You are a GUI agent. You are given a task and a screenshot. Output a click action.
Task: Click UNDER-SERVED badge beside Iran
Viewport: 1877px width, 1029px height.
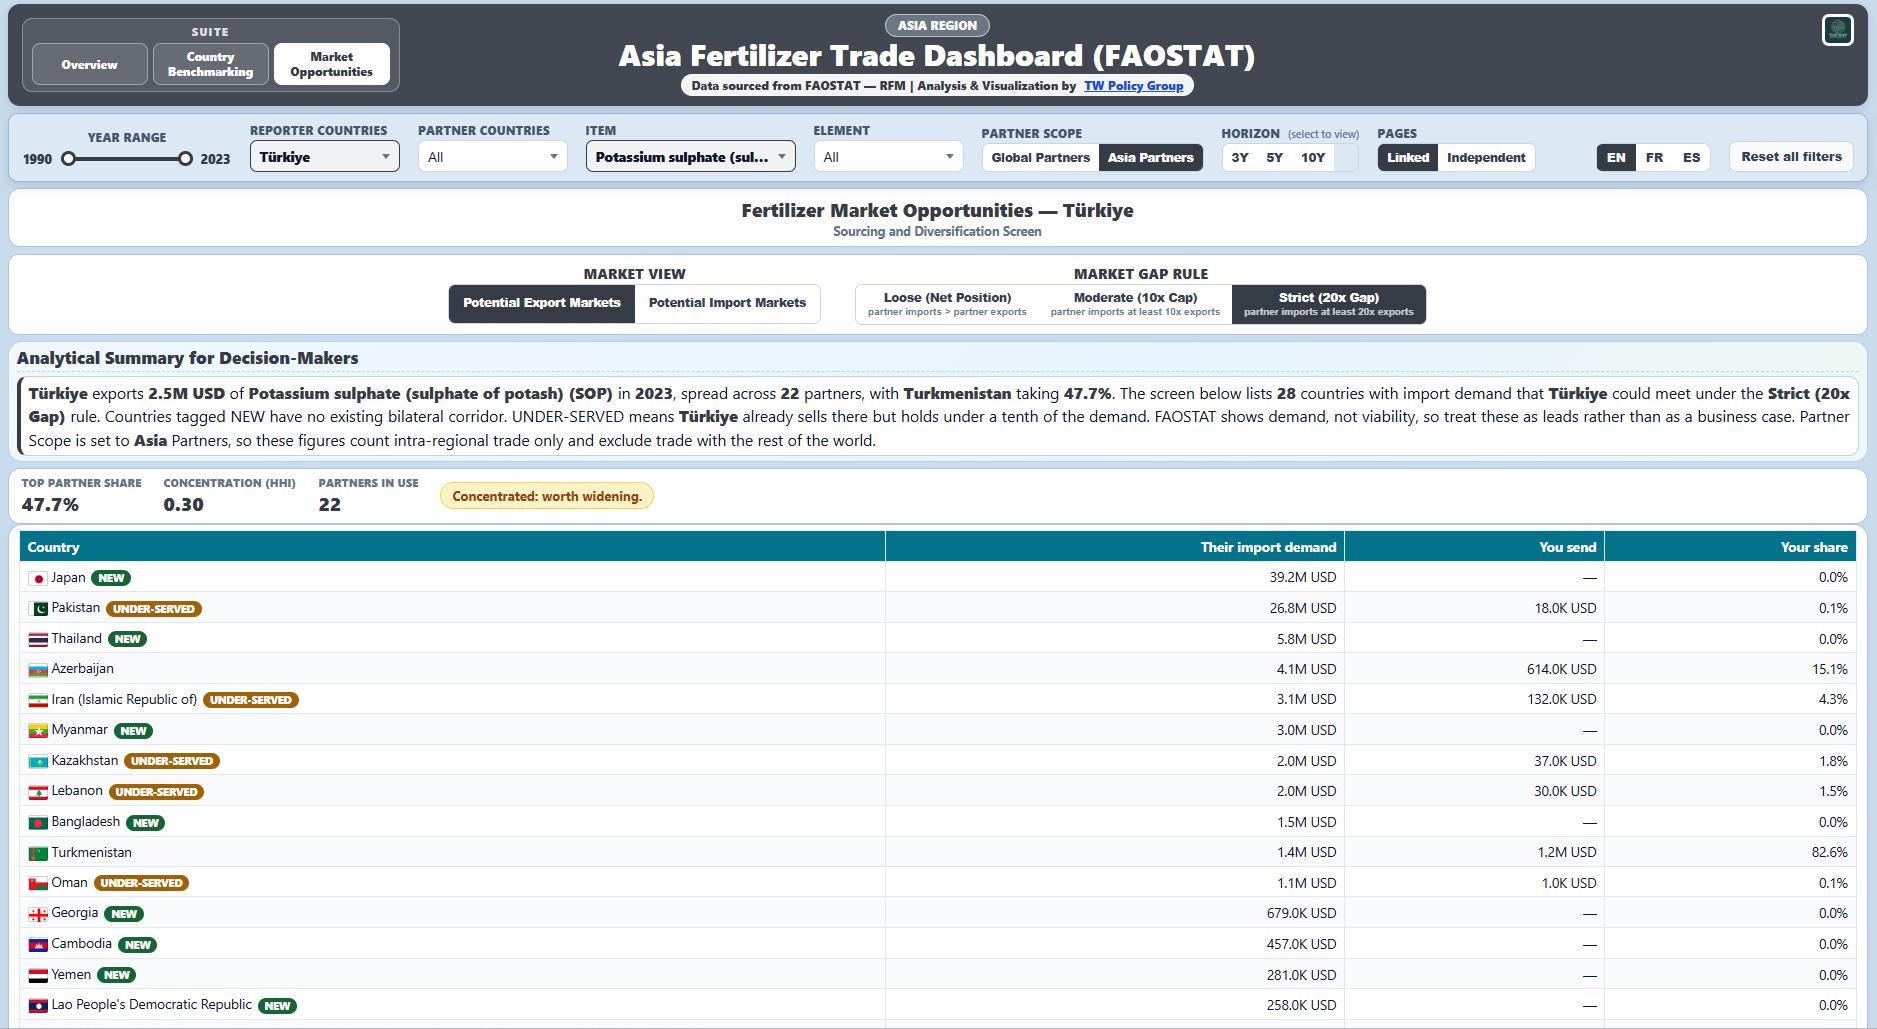coord(251,700)
